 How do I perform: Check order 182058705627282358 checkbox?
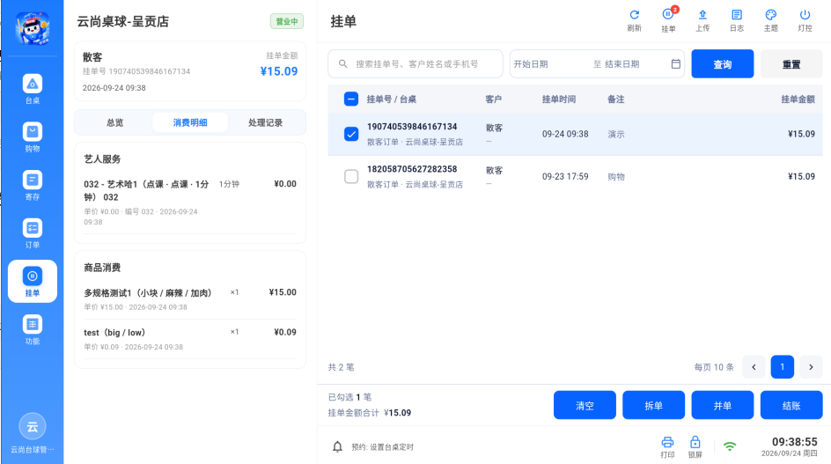[x=351, y=176]
